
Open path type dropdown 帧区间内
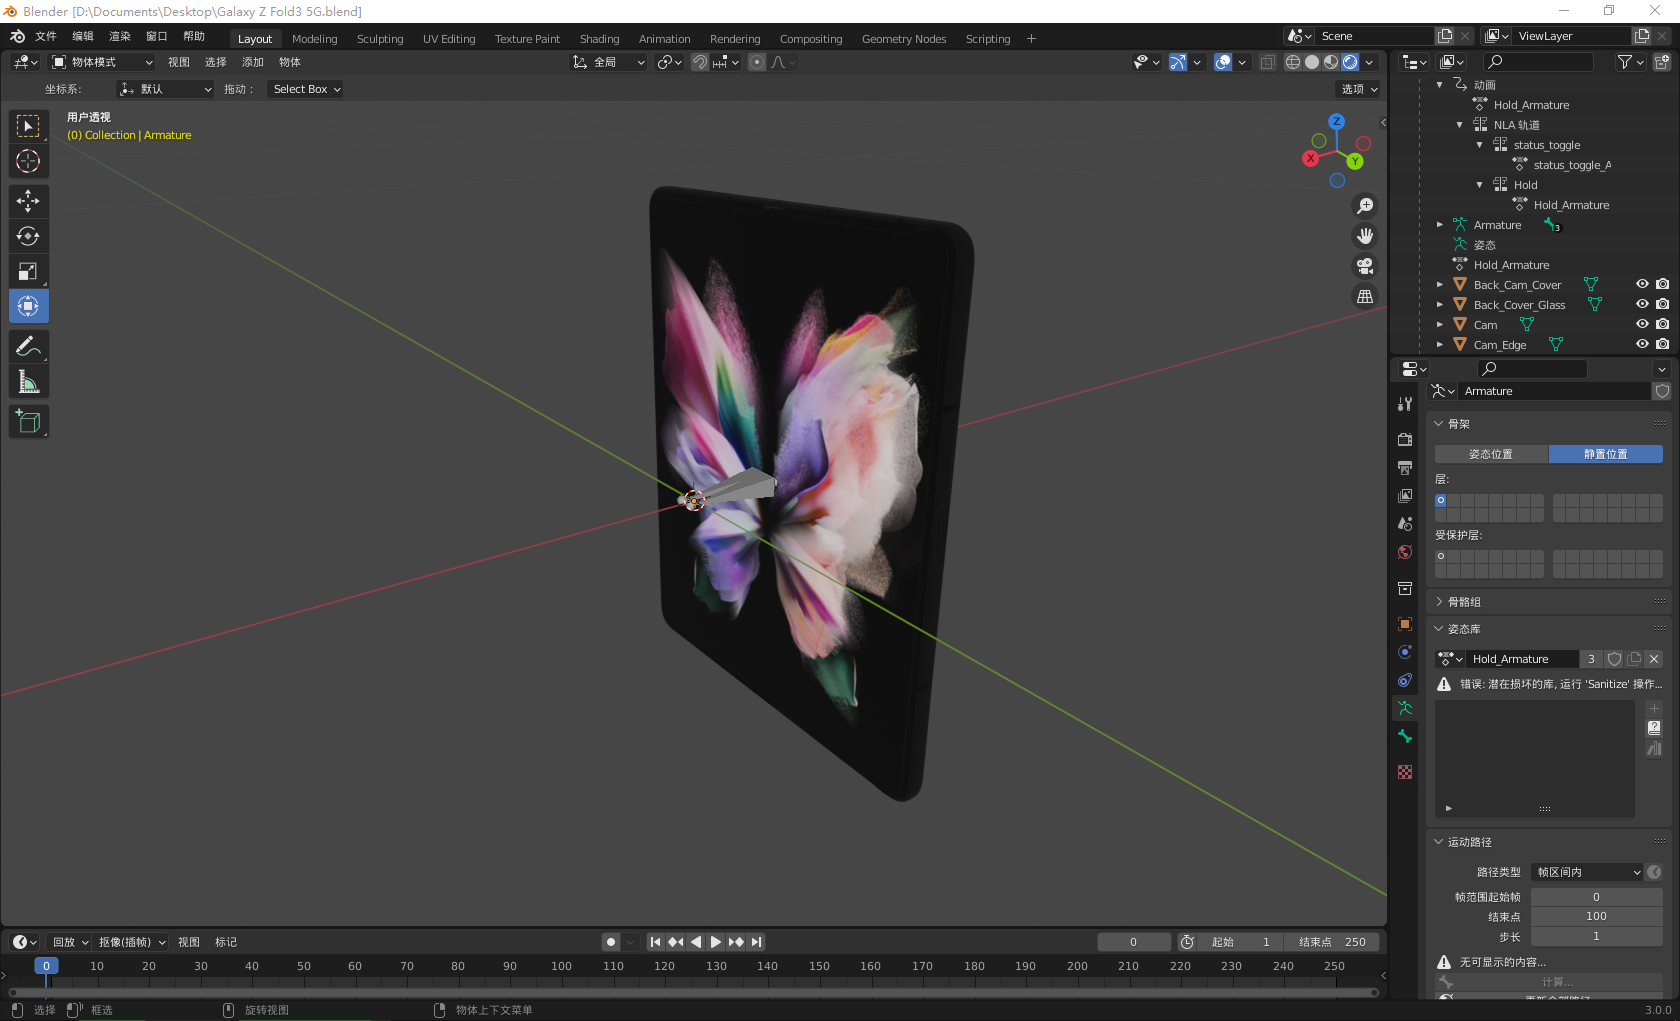pyautogui.click(x=1589, y=872)
